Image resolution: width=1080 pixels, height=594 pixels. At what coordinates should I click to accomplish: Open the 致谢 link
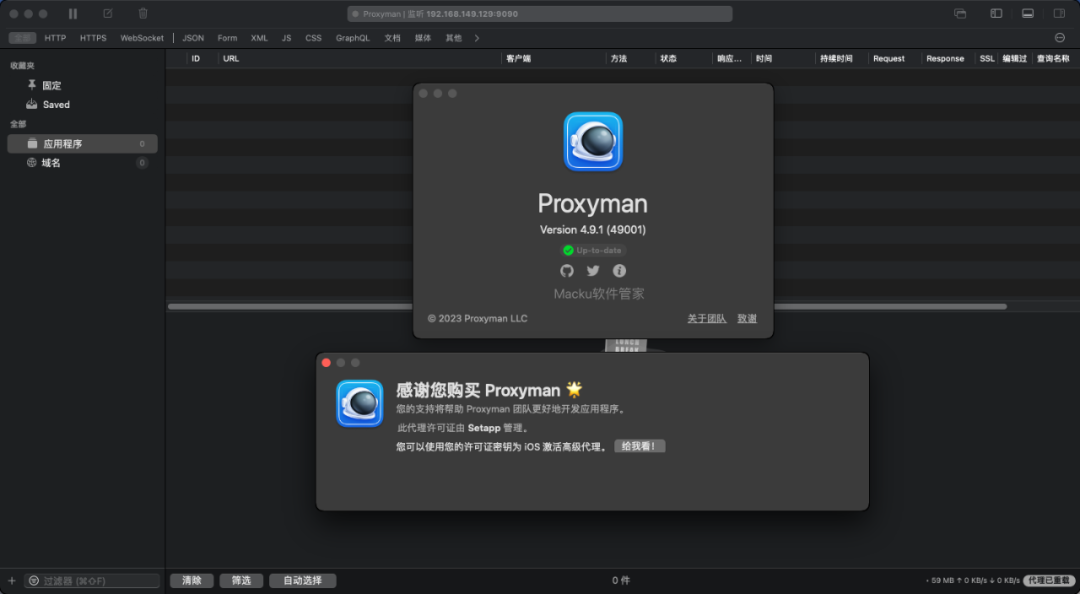747,318
